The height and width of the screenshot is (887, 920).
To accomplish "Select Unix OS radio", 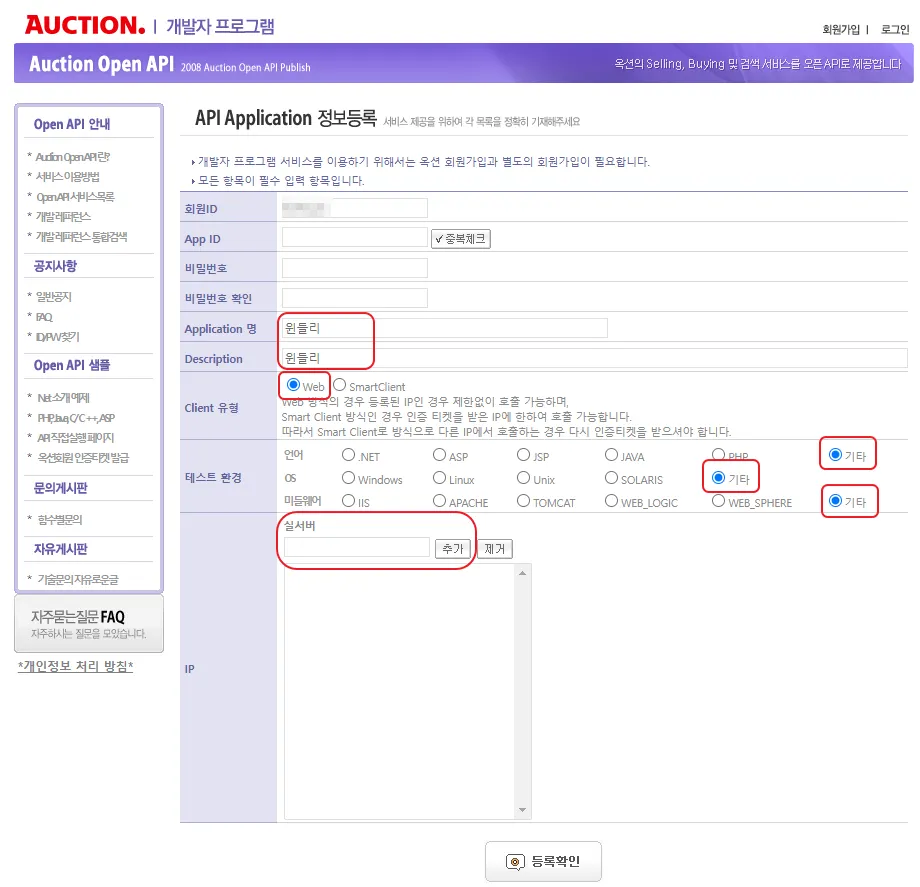I will (523, 478).
